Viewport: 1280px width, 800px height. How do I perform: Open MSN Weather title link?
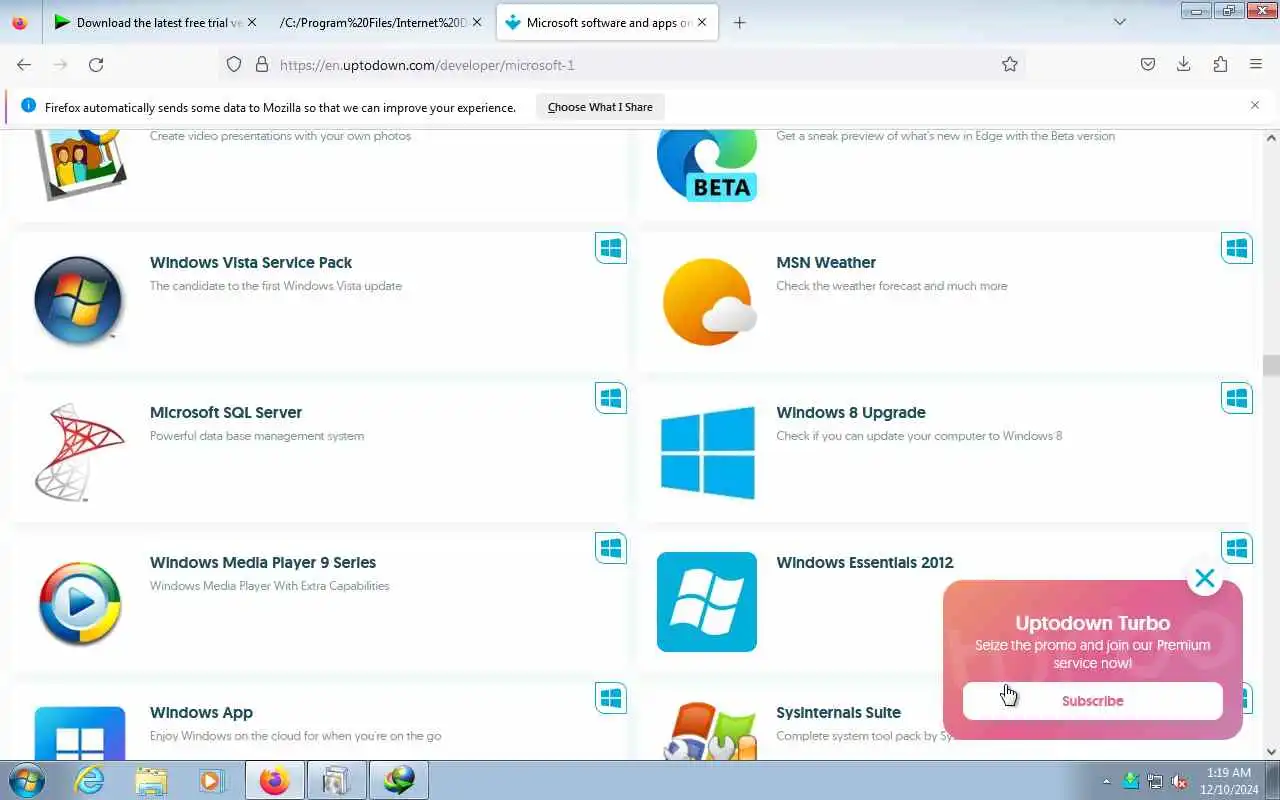(826, 262)
